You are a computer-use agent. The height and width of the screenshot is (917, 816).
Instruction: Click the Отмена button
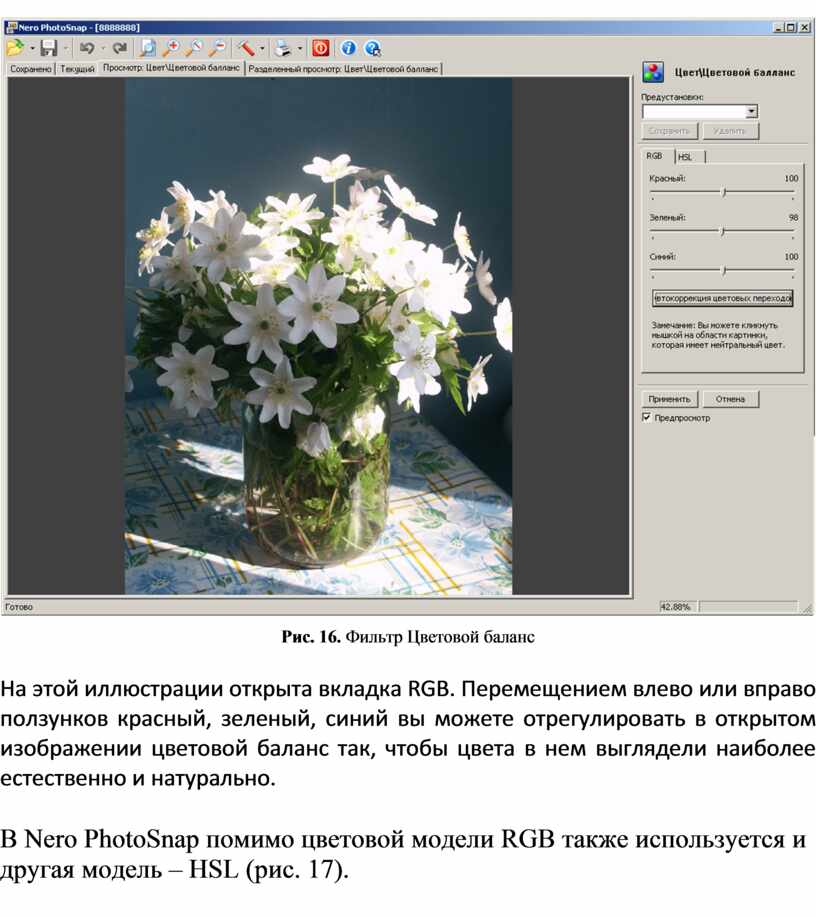pyautogui.click(x=729, y=399)
